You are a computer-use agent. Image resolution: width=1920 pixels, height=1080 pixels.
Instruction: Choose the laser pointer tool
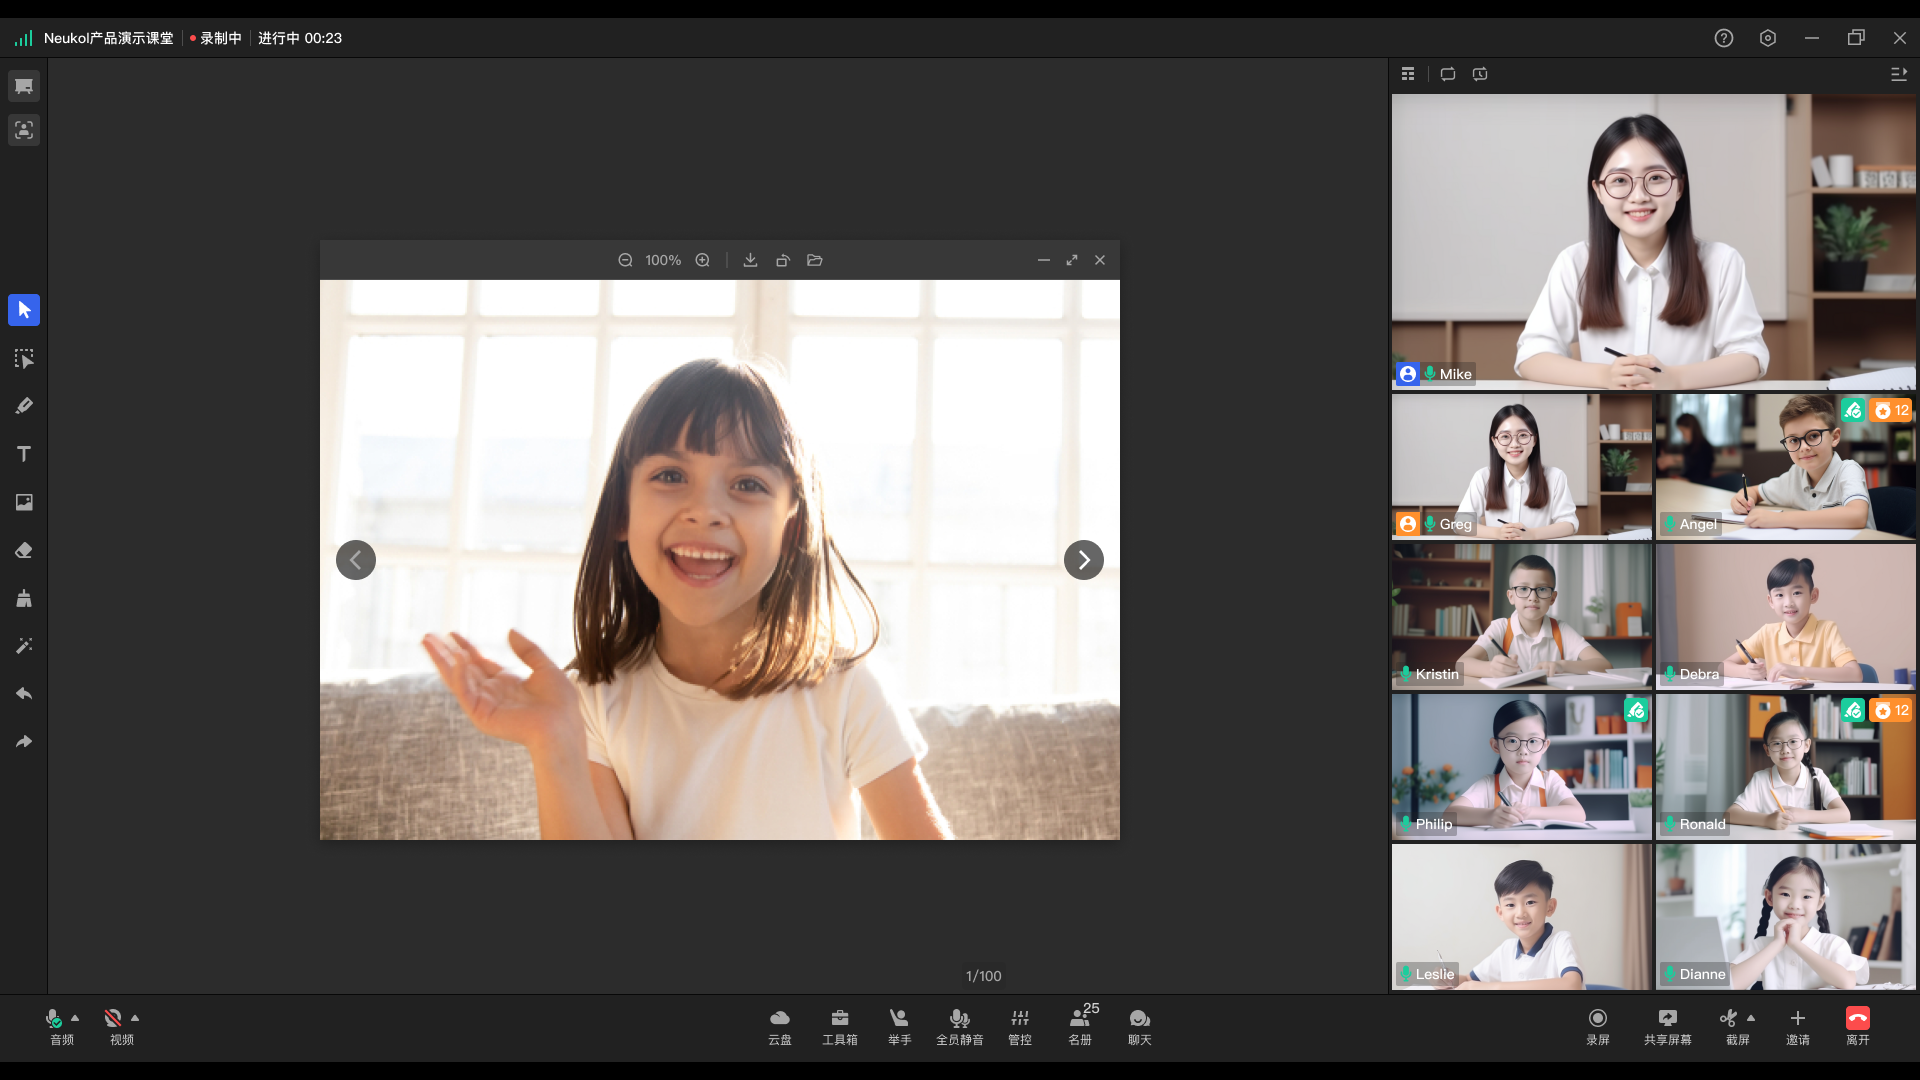click(x=24, y=646)
